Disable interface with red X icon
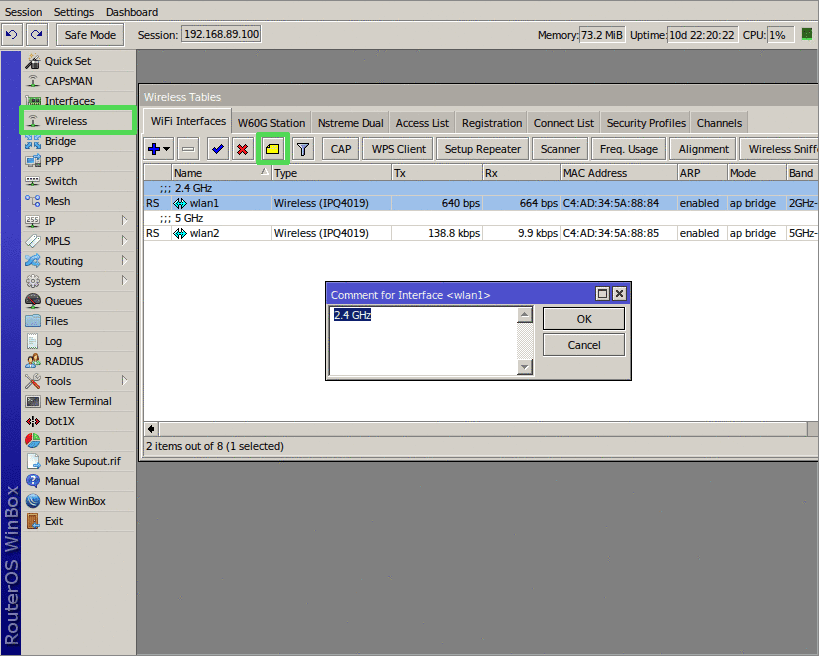The image size is (819, 656). click(242, 149)
